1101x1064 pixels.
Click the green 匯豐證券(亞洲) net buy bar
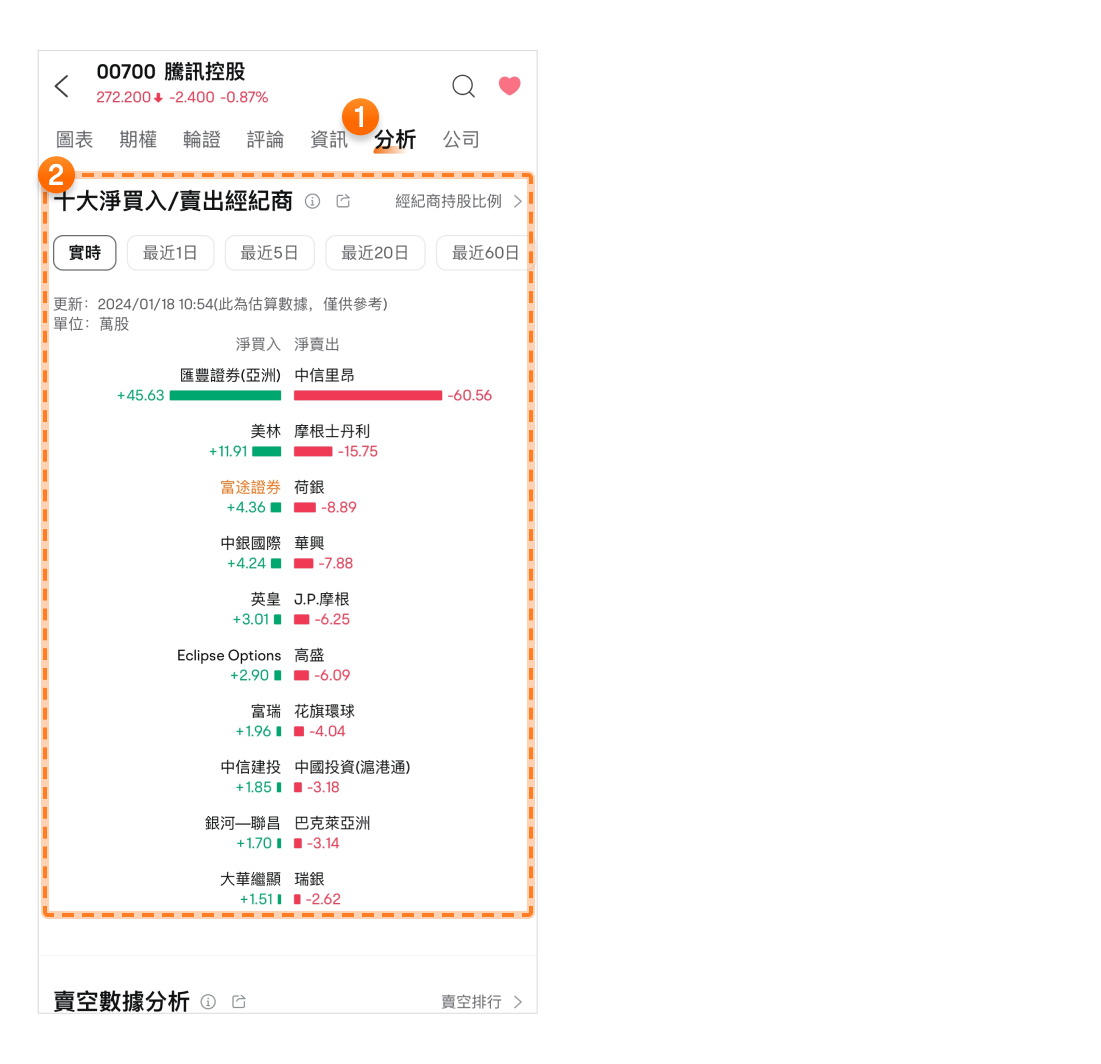coord(225,395)
